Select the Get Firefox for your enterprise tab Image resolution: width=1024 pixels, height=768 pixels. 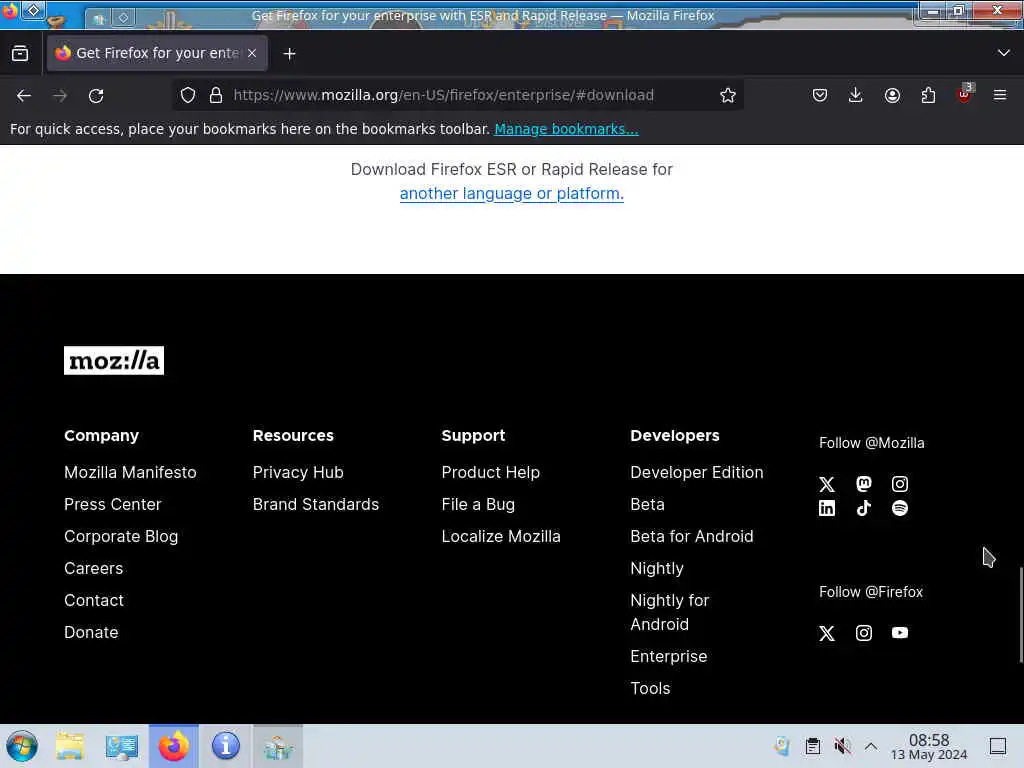157,53
